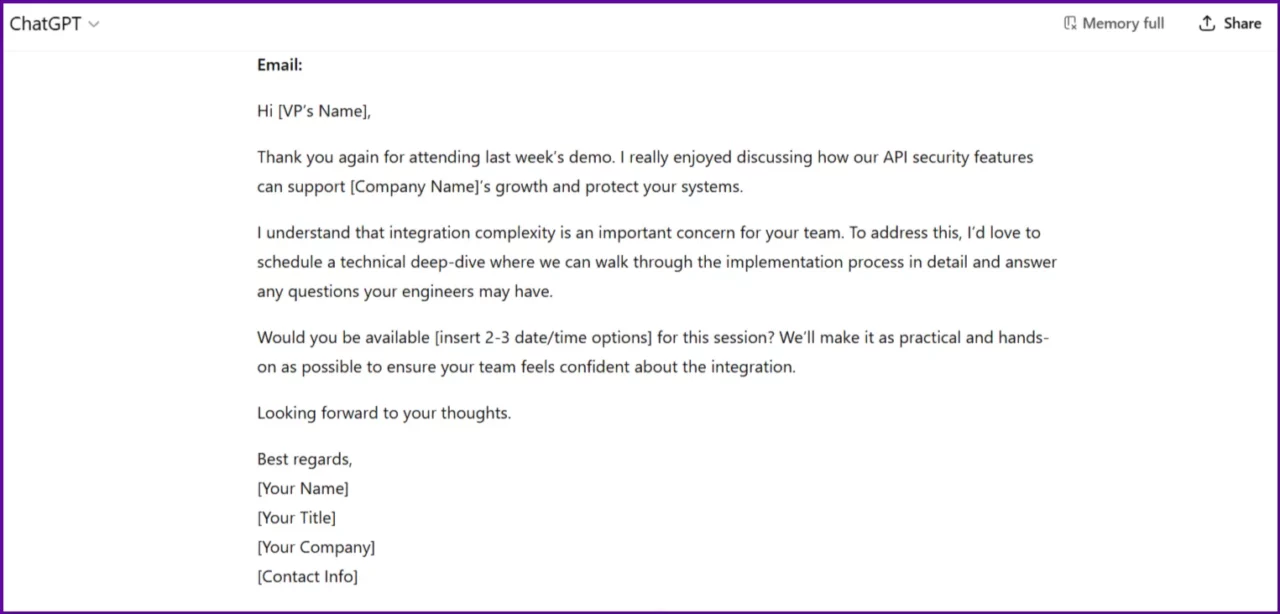
Task: Click the Memory full icon
Action: tap(1070, 23)
